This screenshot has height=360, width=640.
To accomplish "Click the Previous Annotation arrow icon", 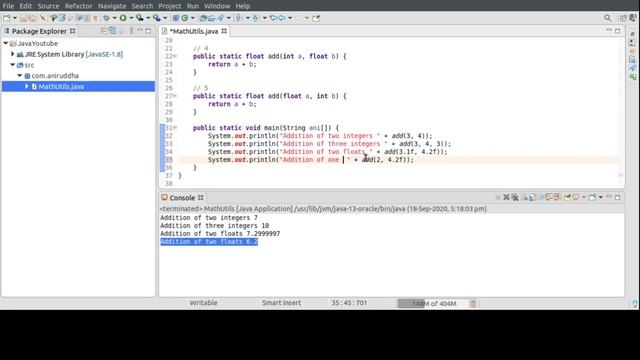I will 256,18.
